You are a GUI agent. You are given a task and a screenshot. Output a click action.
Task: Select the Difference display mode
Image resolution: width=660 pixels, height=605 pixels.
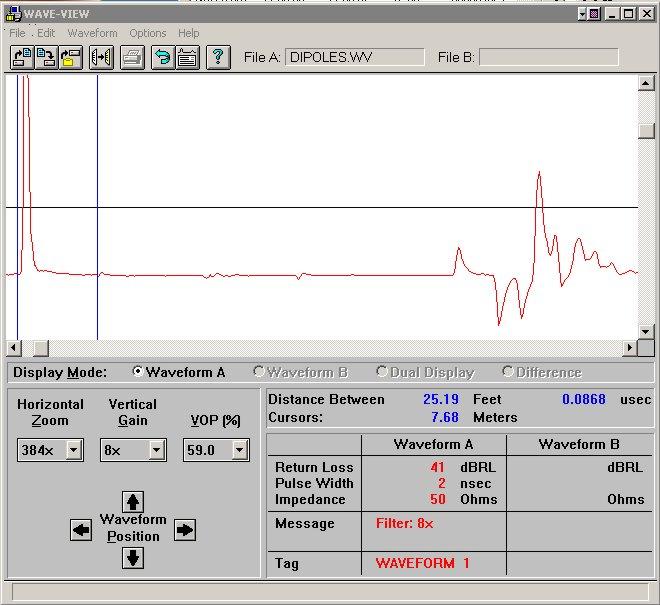(x=542, y=372)
